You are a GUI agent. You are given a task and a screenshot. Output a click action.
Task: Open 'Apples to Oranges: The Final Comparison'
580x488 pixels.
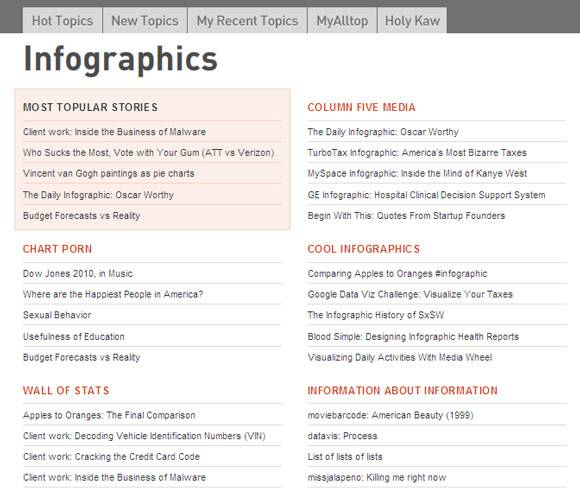click(109, 415)
